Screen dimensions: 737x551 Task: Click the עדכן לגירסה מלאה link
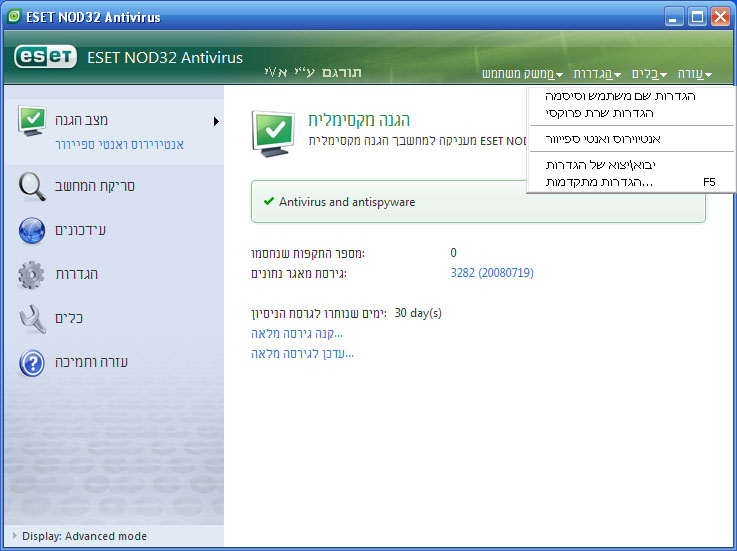(x=302, y=353)
